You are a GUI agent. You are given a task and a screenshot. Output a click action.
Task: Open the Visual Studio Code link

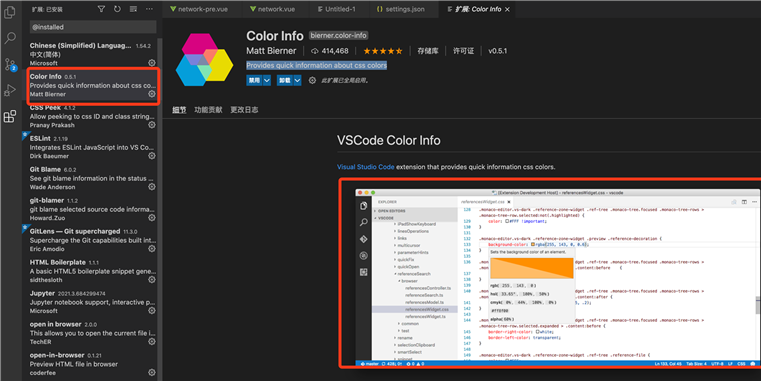tap(365, 166)
